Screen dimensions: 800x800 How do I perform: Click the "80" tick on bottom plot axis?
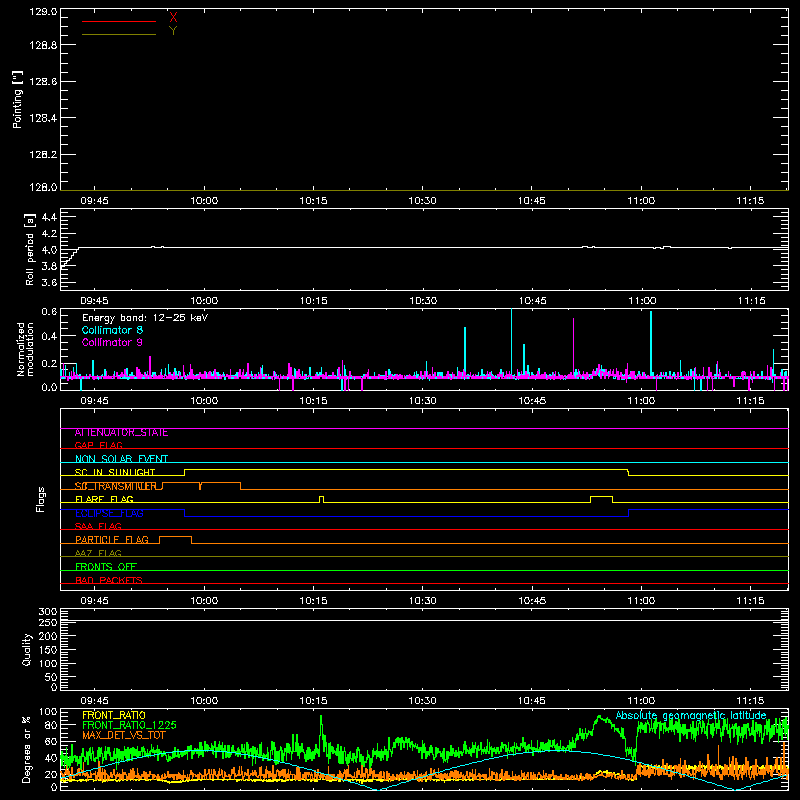(x=51, y=725)
